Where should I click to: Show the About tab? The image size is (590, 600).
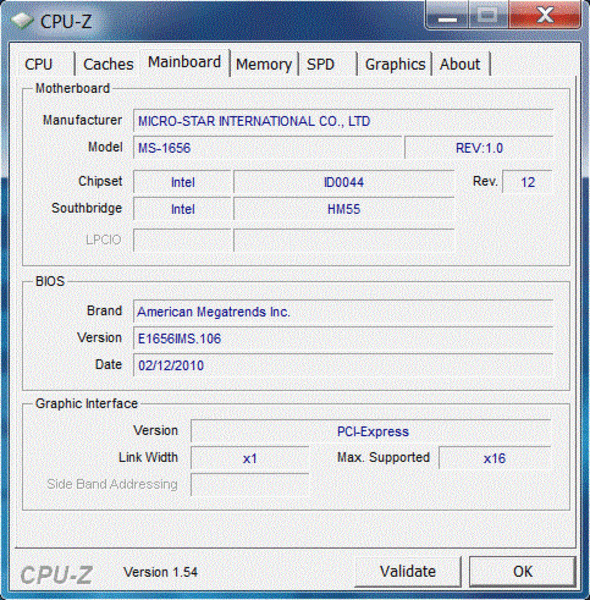[460, 64]
